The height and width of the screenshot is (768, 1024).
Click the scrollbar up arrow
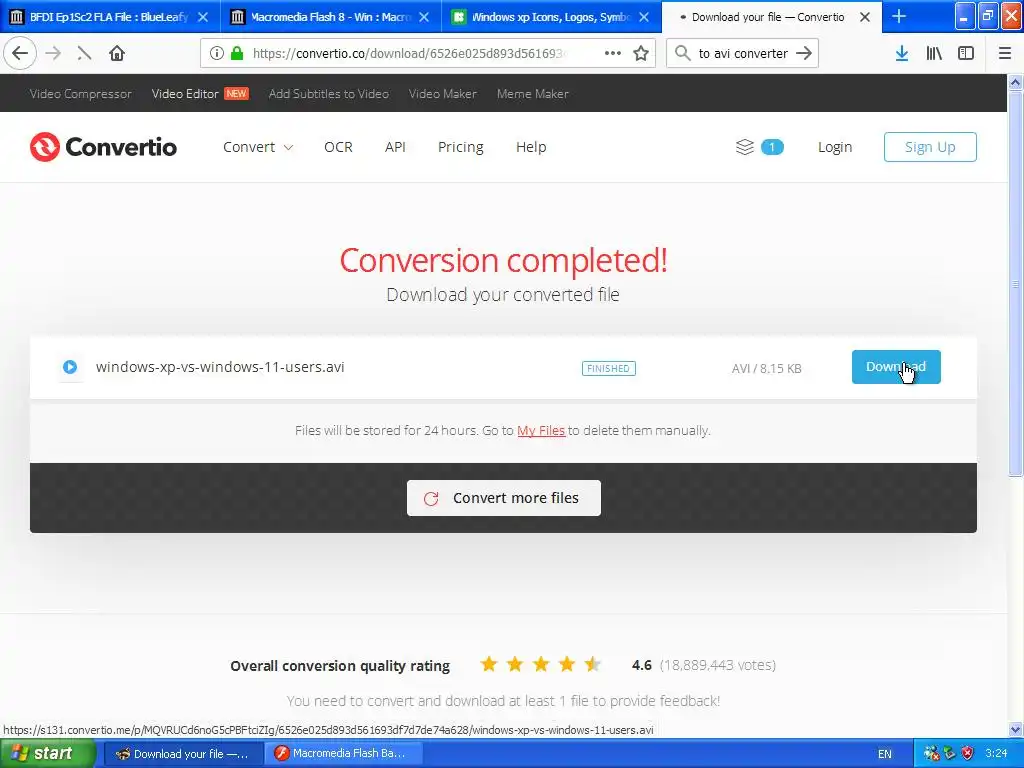point(1015,82)
